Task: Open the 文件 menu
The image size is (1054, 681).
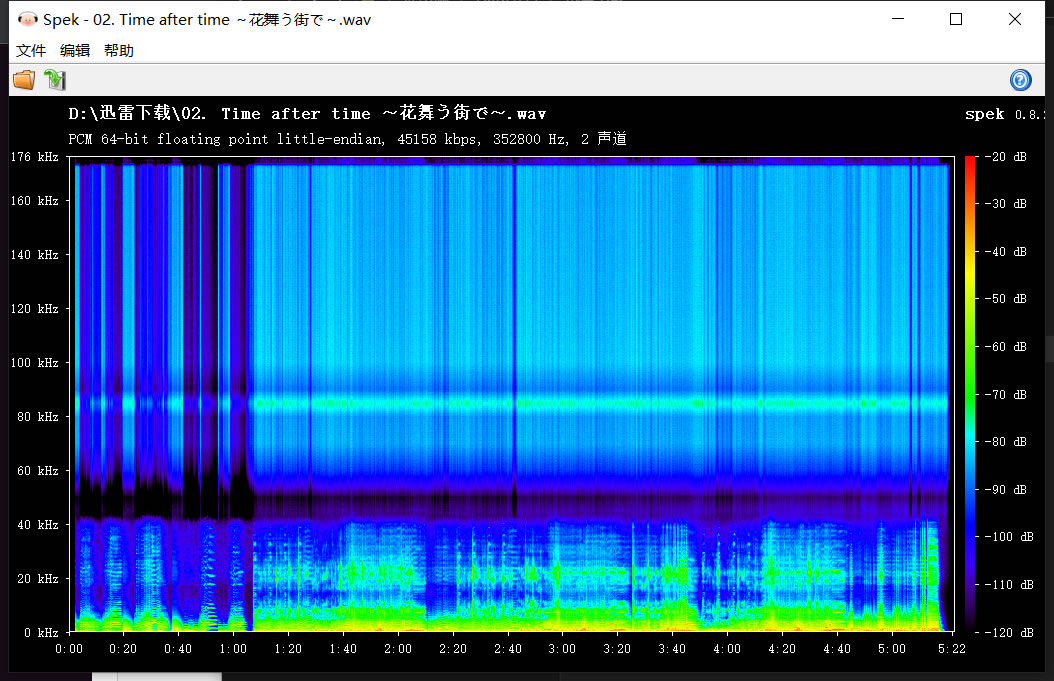Action: coord(31,51)
